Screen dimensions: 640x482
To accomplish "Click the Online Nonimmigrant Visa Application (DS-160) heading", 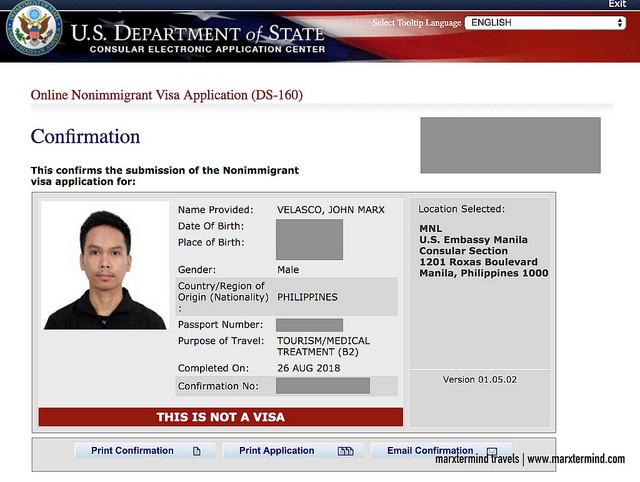I will [x=167, y=95].
